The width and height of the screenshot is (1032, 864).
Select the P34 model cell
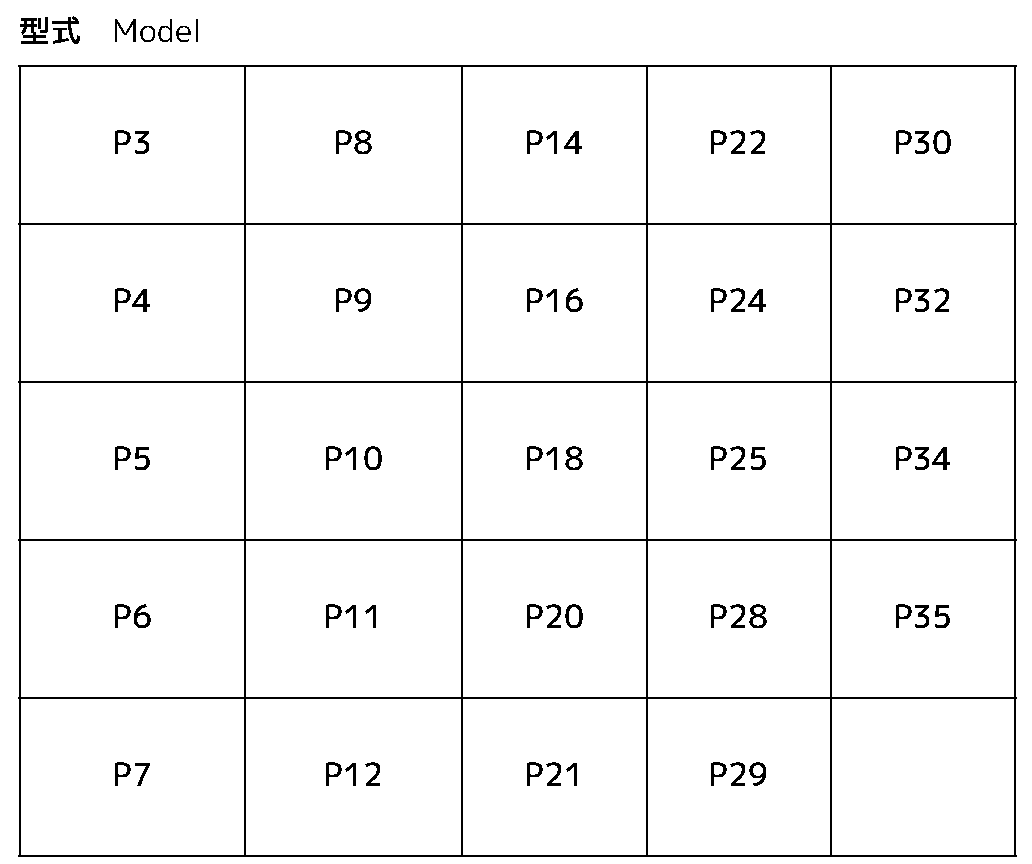coord(923,460)
